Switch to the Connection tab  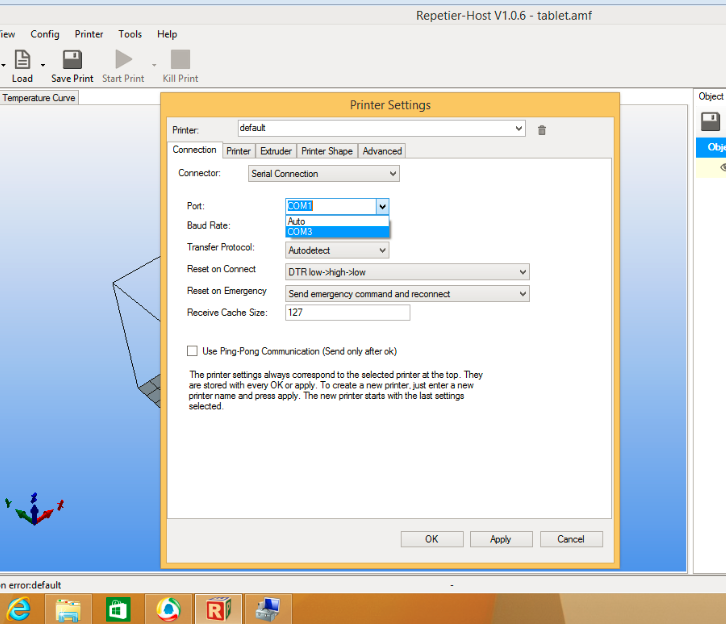coord(194,150)
